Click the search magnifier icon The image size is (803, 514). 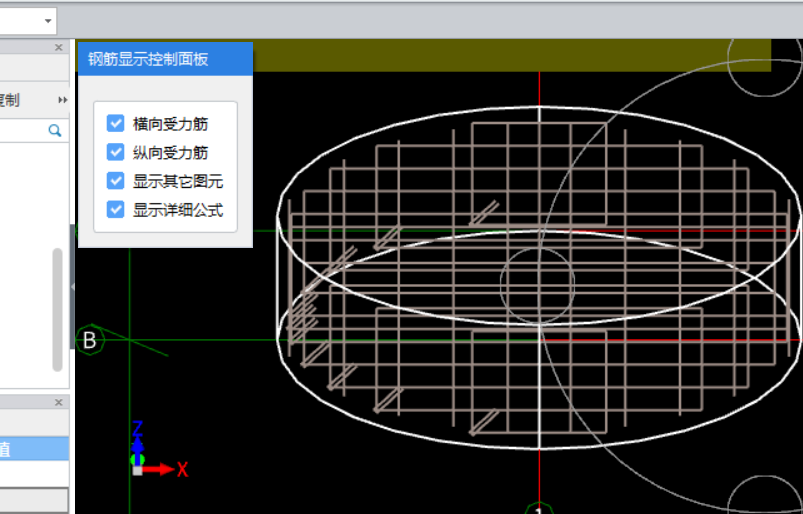pos(55,131)
